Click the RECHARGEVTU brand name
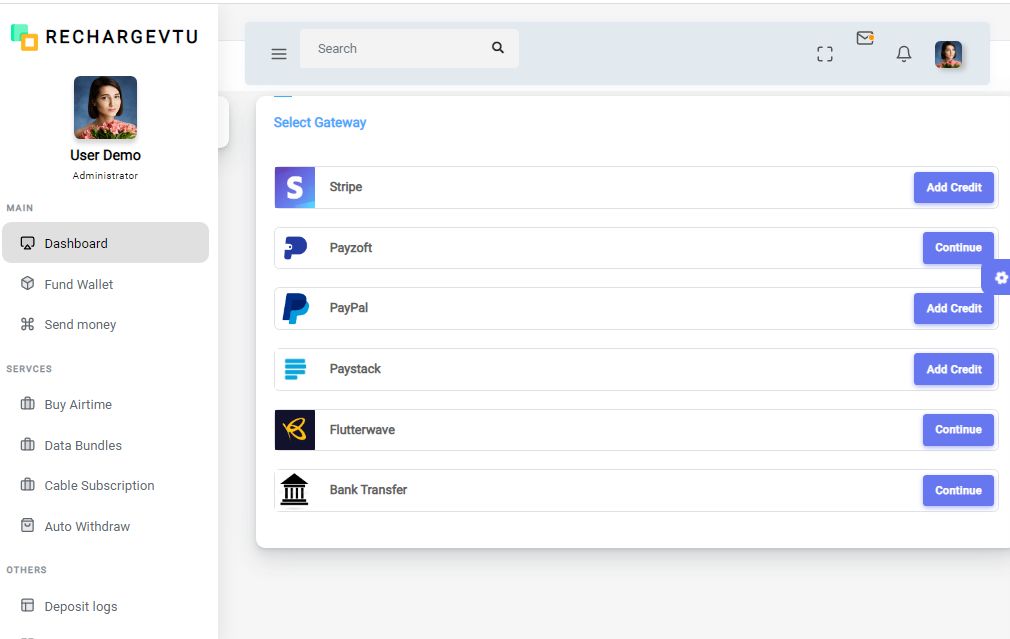 point(122,37)
